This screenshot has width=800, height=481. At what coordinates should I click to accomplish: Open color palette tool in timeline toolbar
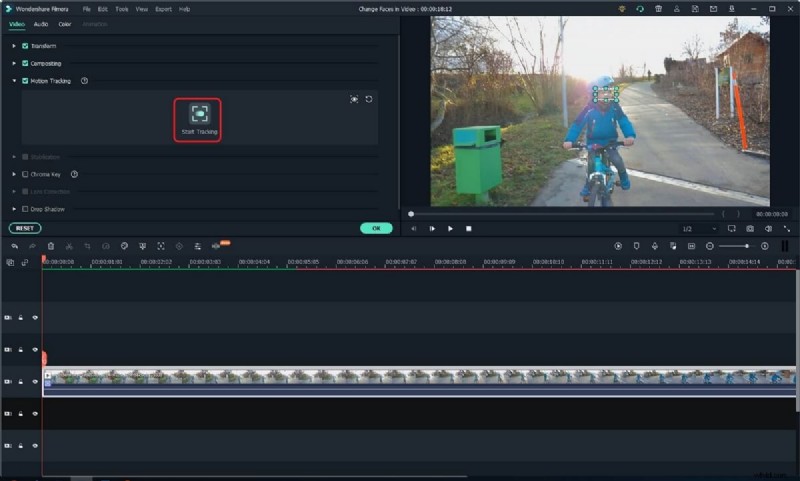tap(124, 246)
